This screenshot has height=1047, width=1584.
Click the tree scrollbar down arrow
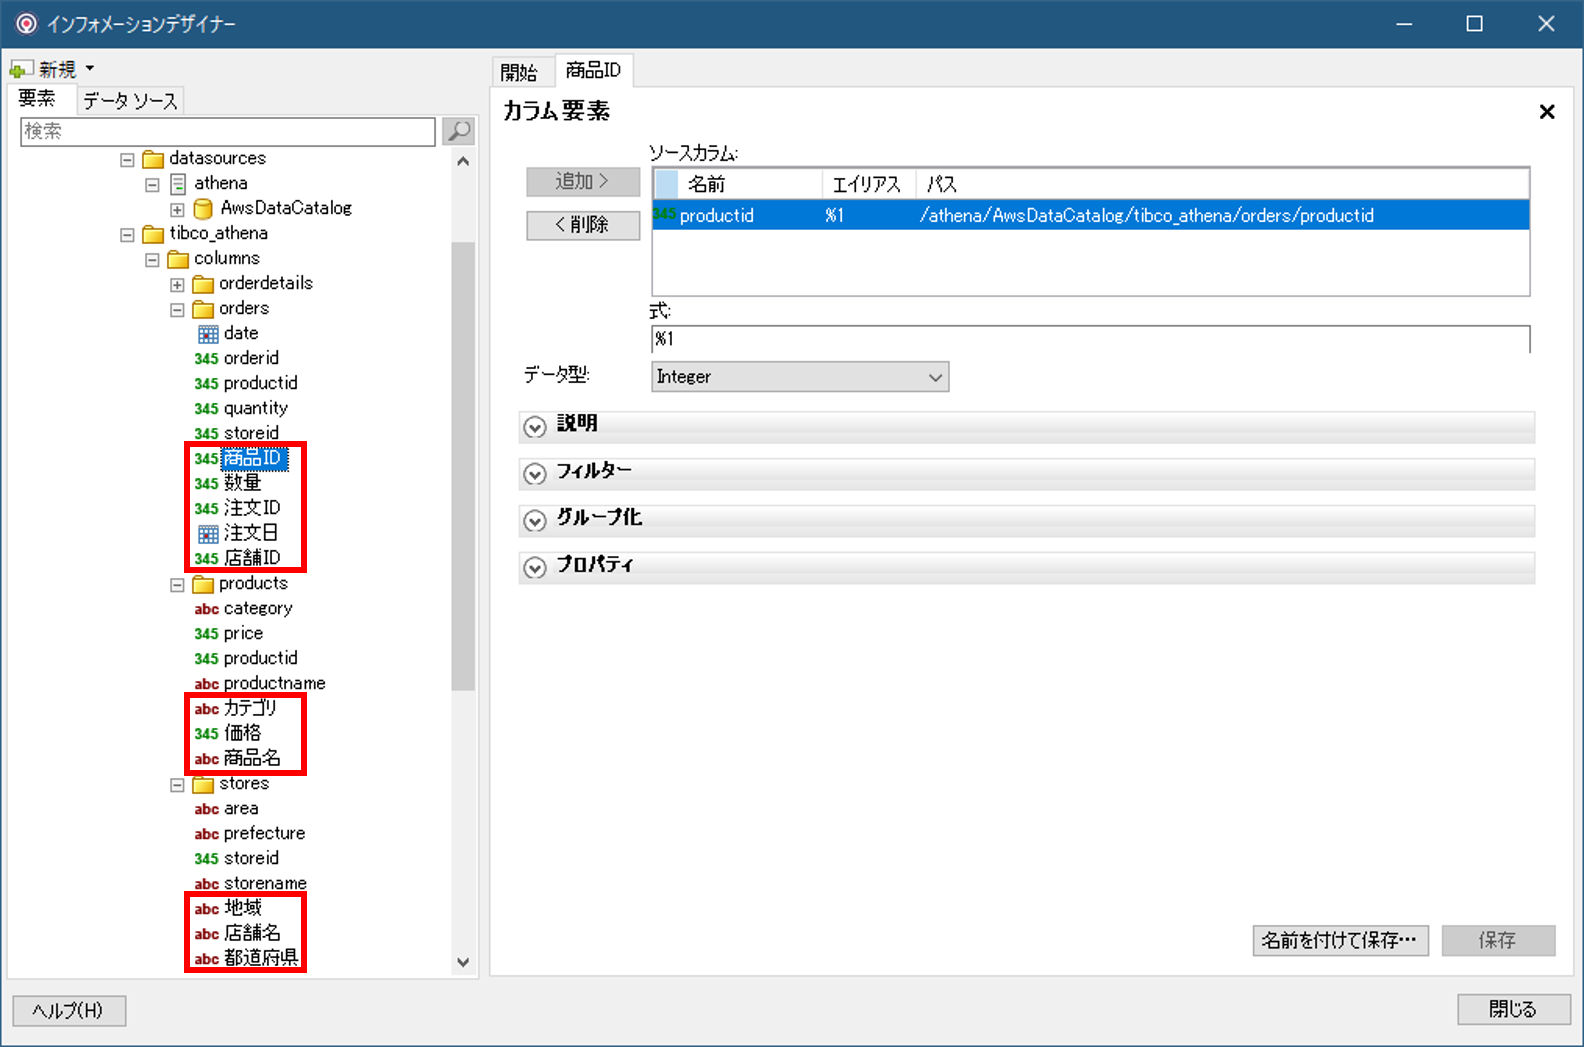click(x=463, y=963)
